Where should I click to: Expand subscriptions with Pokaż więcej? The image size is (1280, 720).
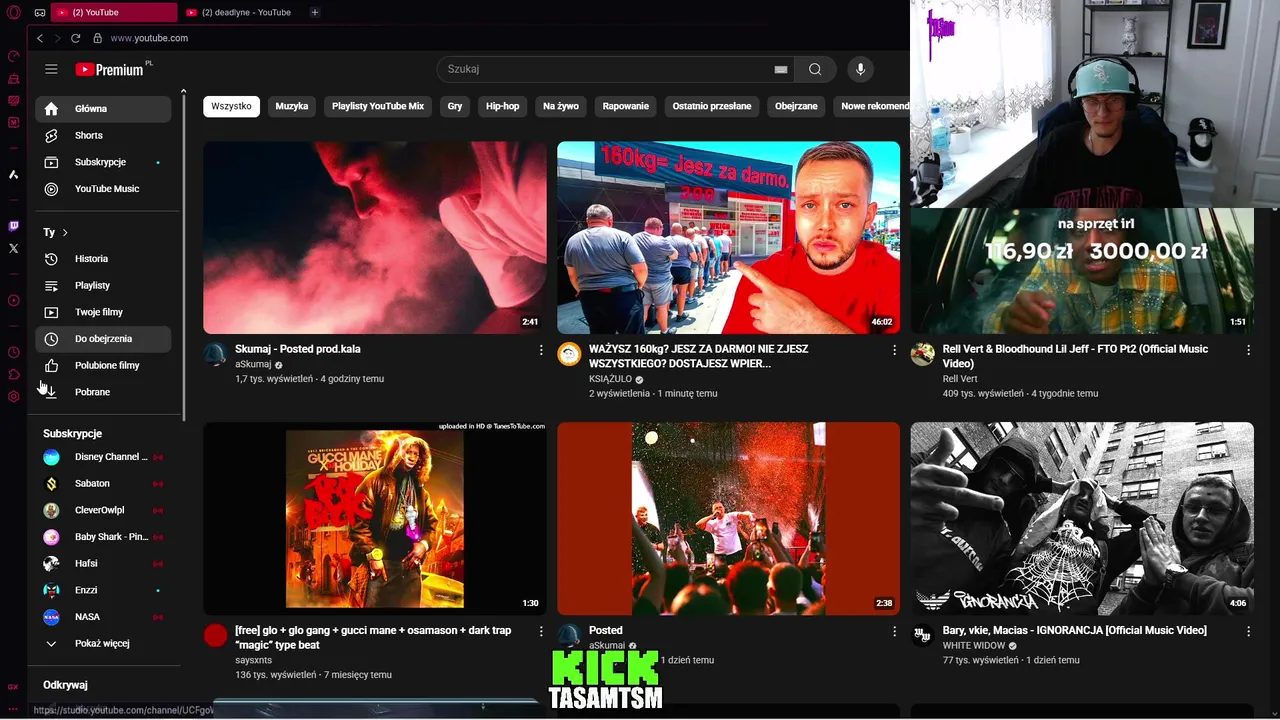tap(103, 643)
